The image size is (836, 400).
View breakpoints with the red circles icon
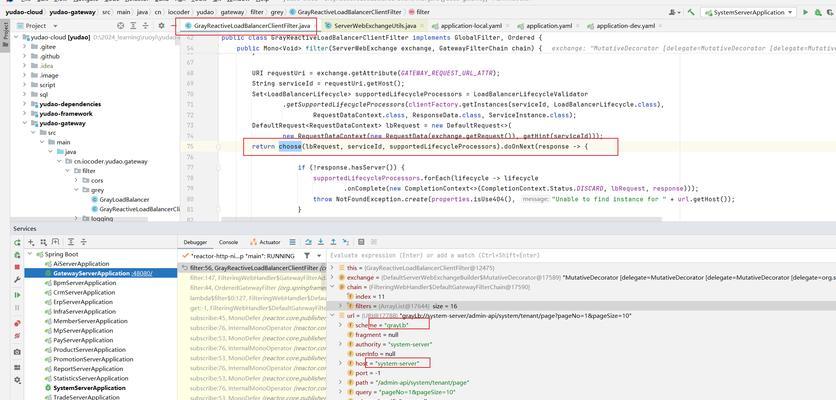[17, 323]
